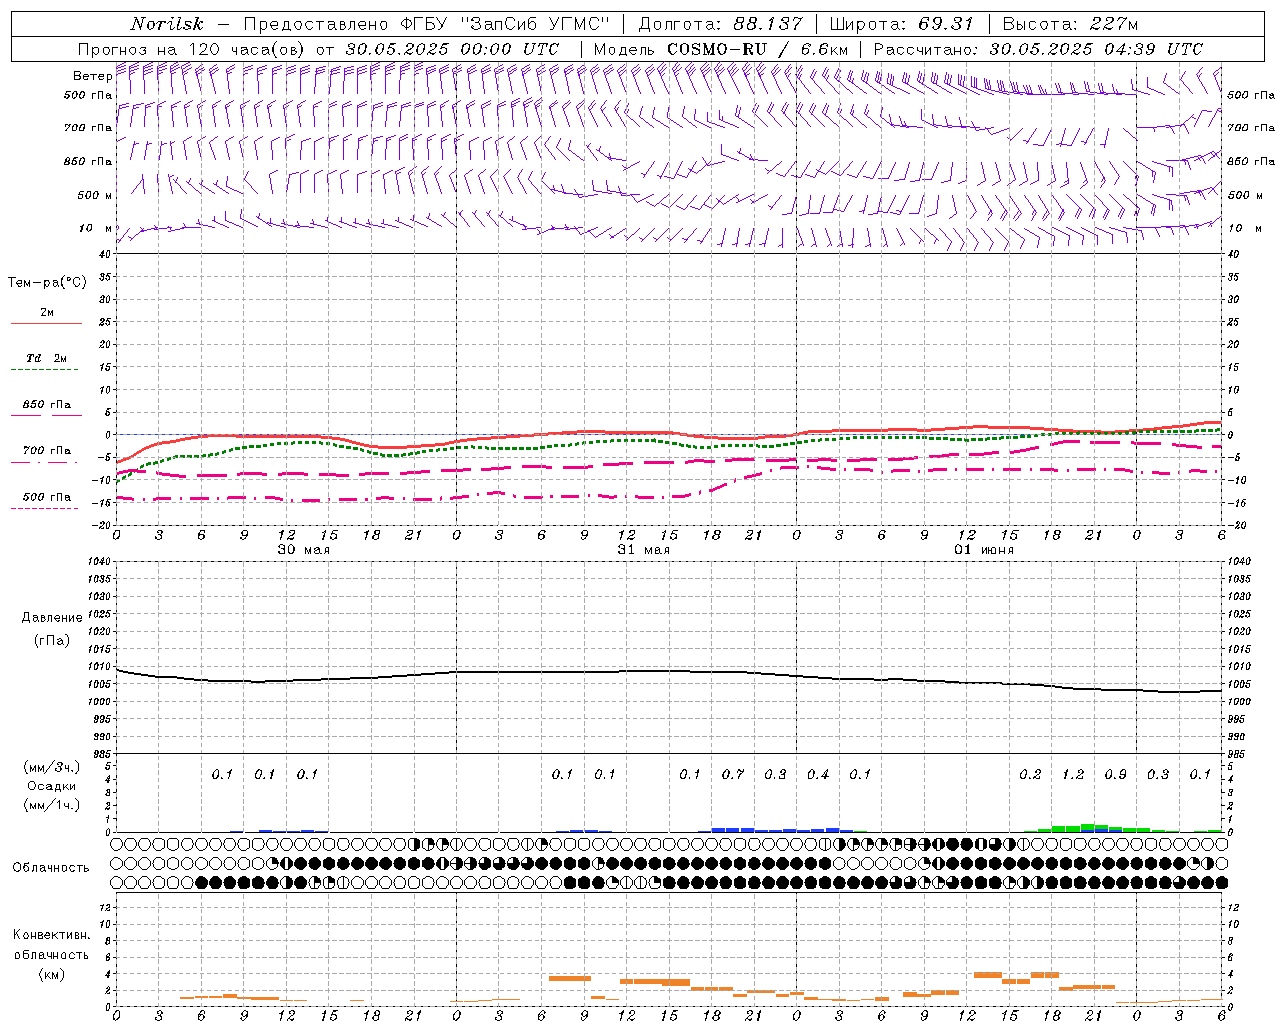The height and width of the screenshot is (1024, 1280).
Task: Select the precipitation value 0.9
Action: tap(1115, 775)
